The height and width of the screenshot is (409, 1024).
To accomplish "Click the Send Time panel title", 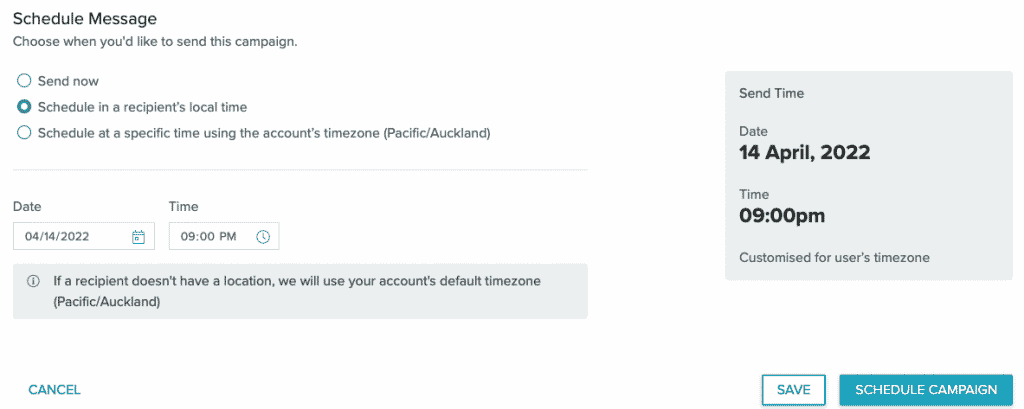I will coord(772,94).
